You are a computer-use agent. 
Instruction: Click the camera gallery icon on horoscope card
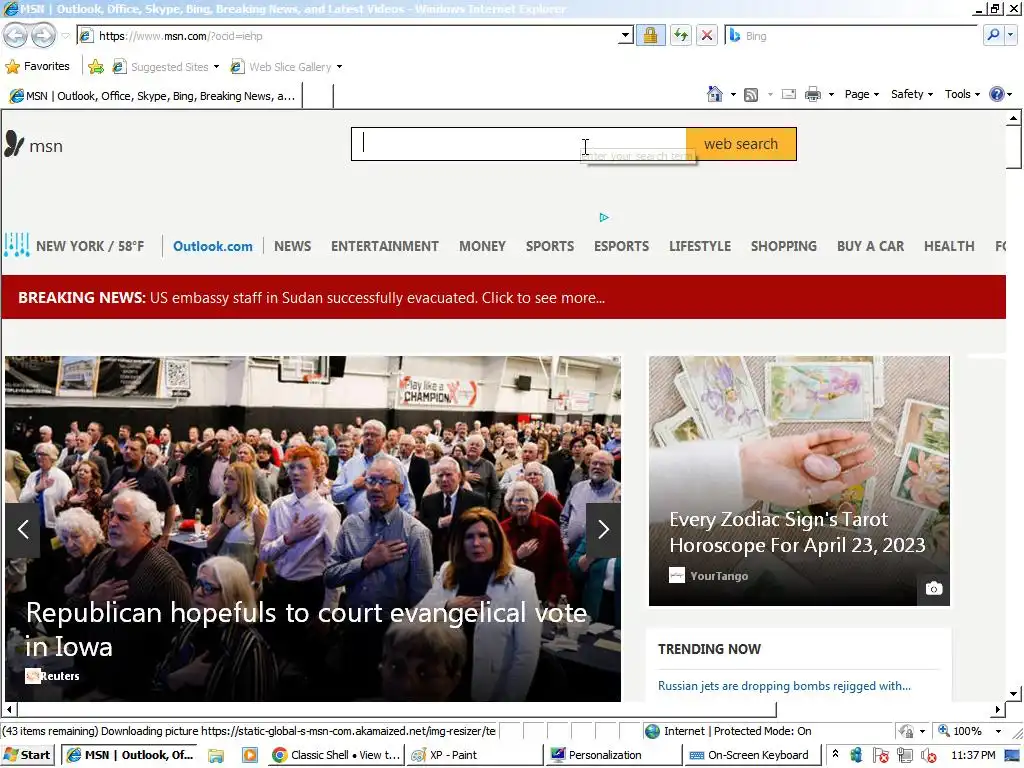tap(934, 588)
